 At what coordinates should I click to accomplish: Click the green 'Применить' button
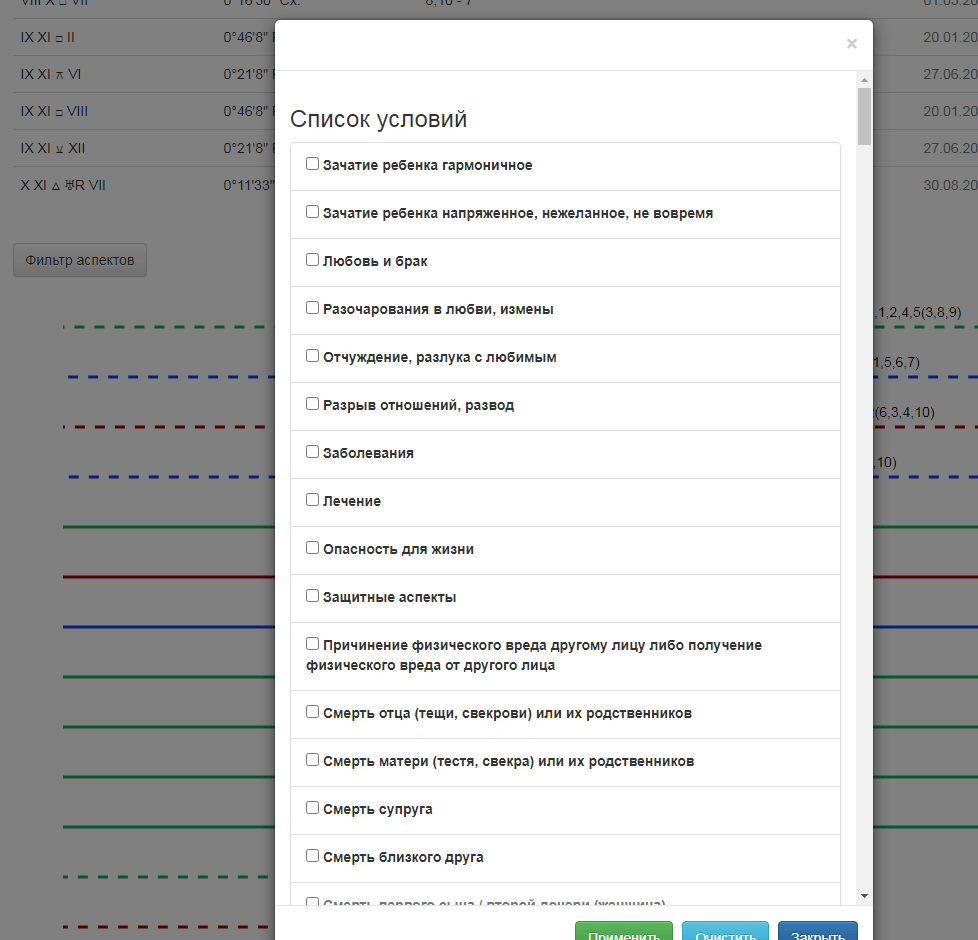coord(624,932)
